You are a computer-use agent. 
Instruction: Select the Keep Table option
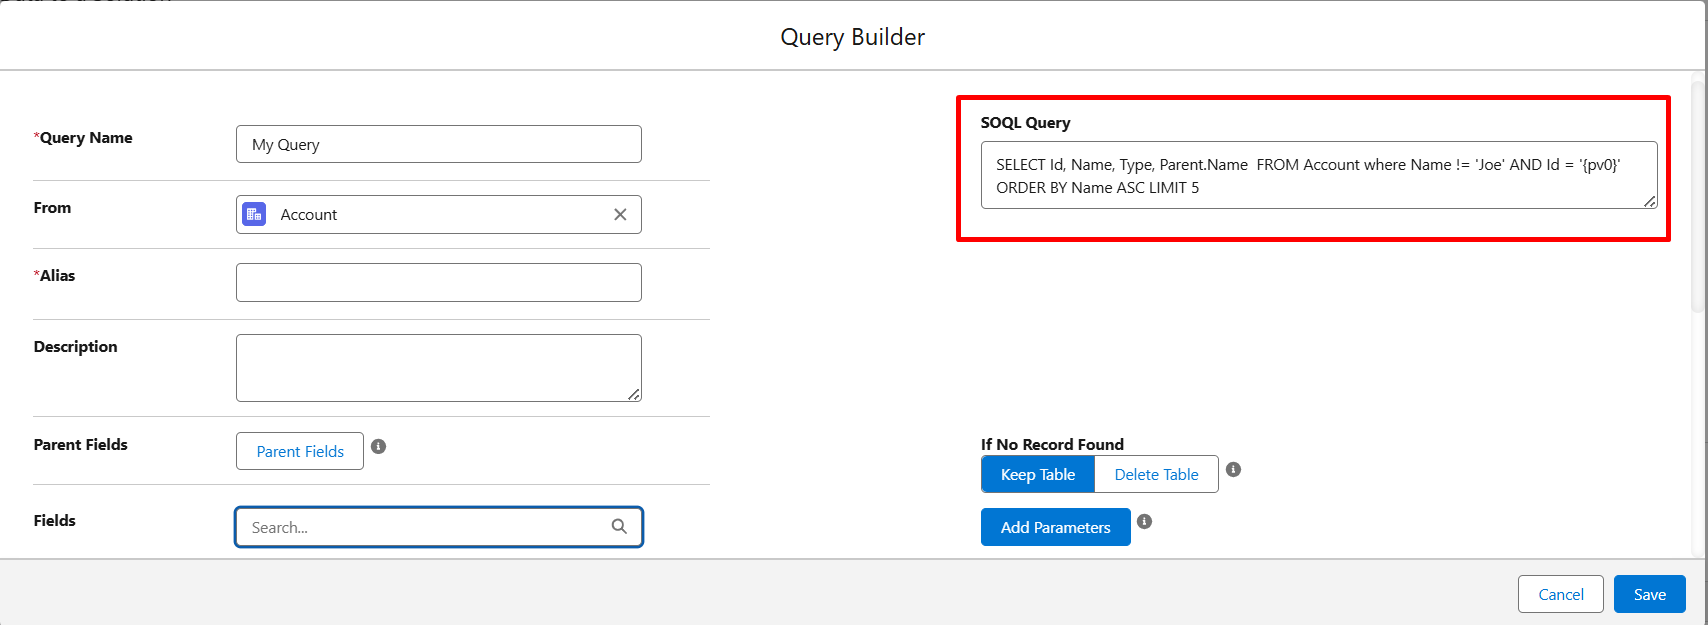(x=1038, y=475)
